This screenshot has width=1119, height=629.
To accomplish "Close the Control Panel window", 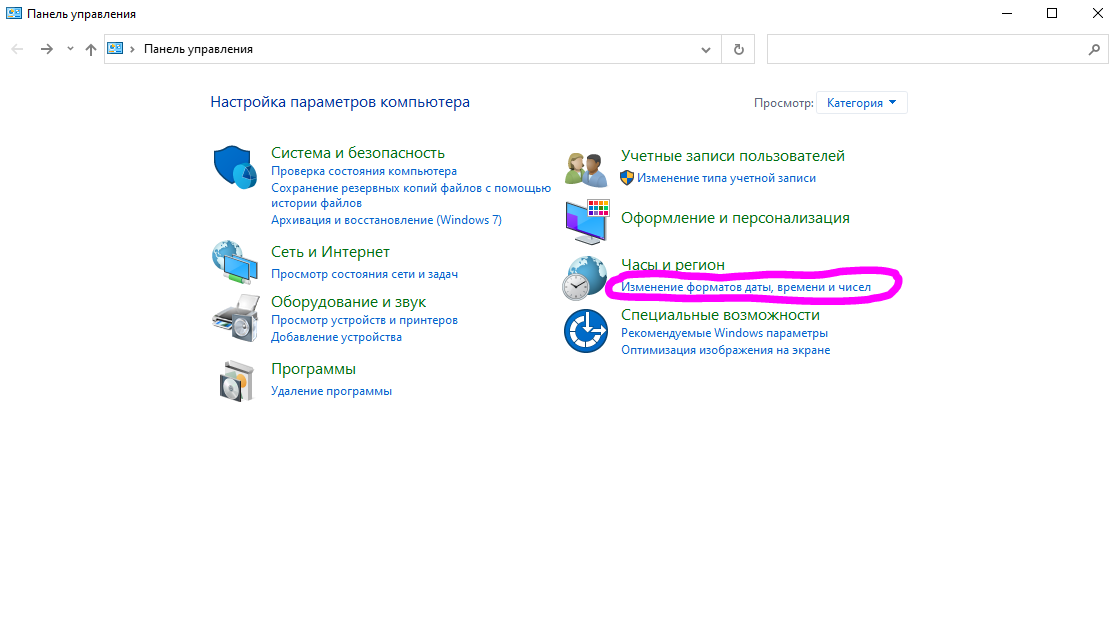I will 1097,14.
